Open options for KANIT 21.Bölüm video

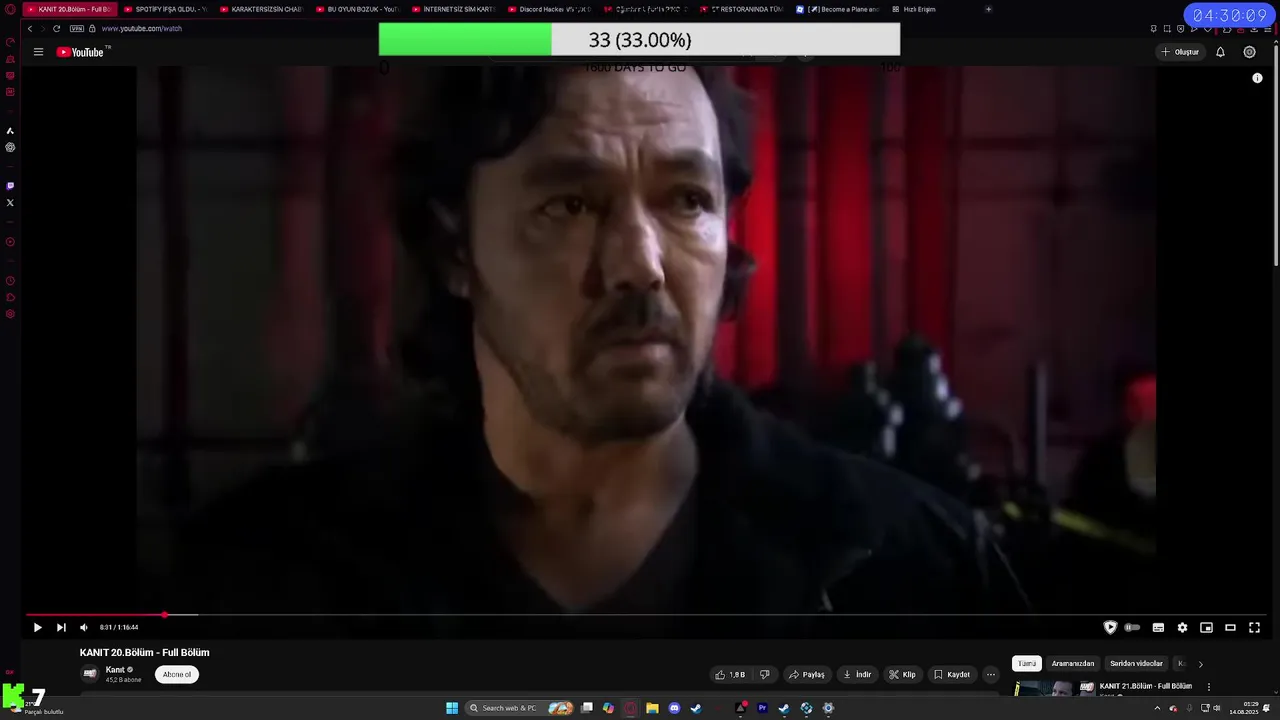[x=1209, y=687]
